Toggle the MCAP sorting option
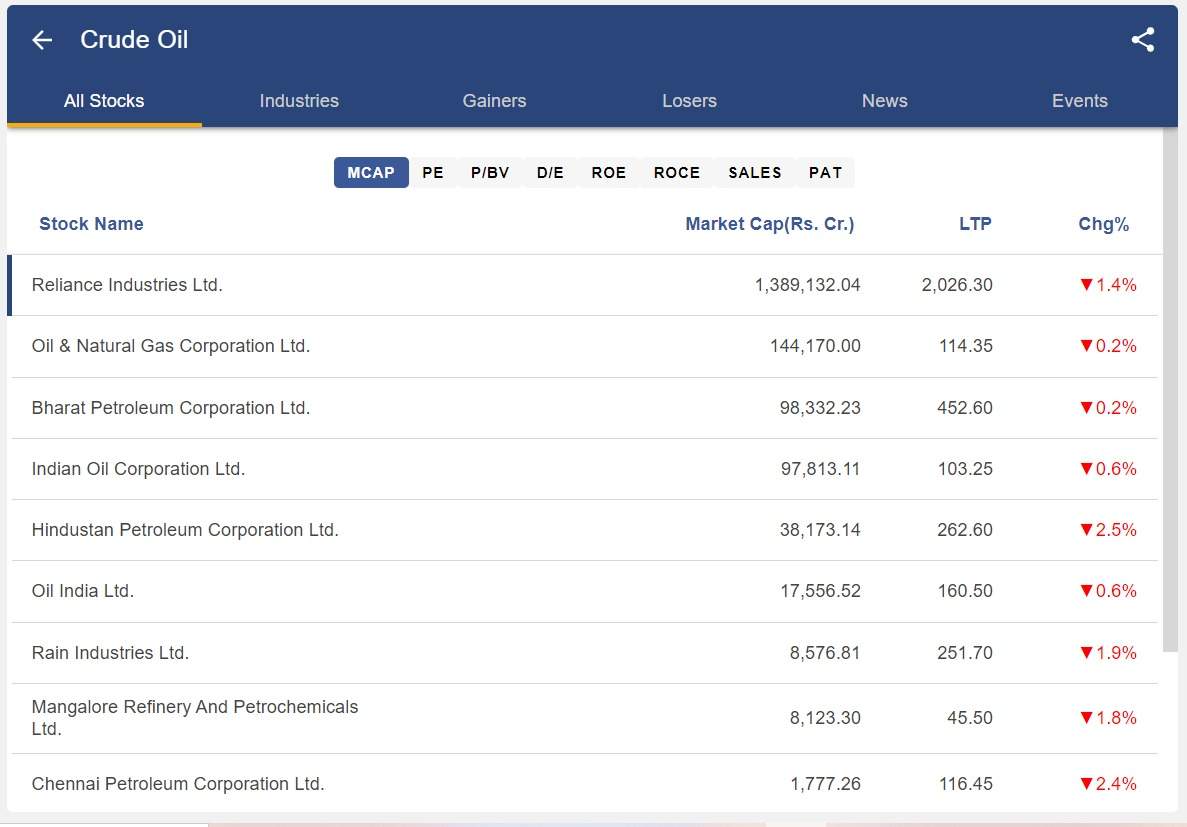Image resolution: width=1187 pixels, height=827 pixels. (371, 172)
